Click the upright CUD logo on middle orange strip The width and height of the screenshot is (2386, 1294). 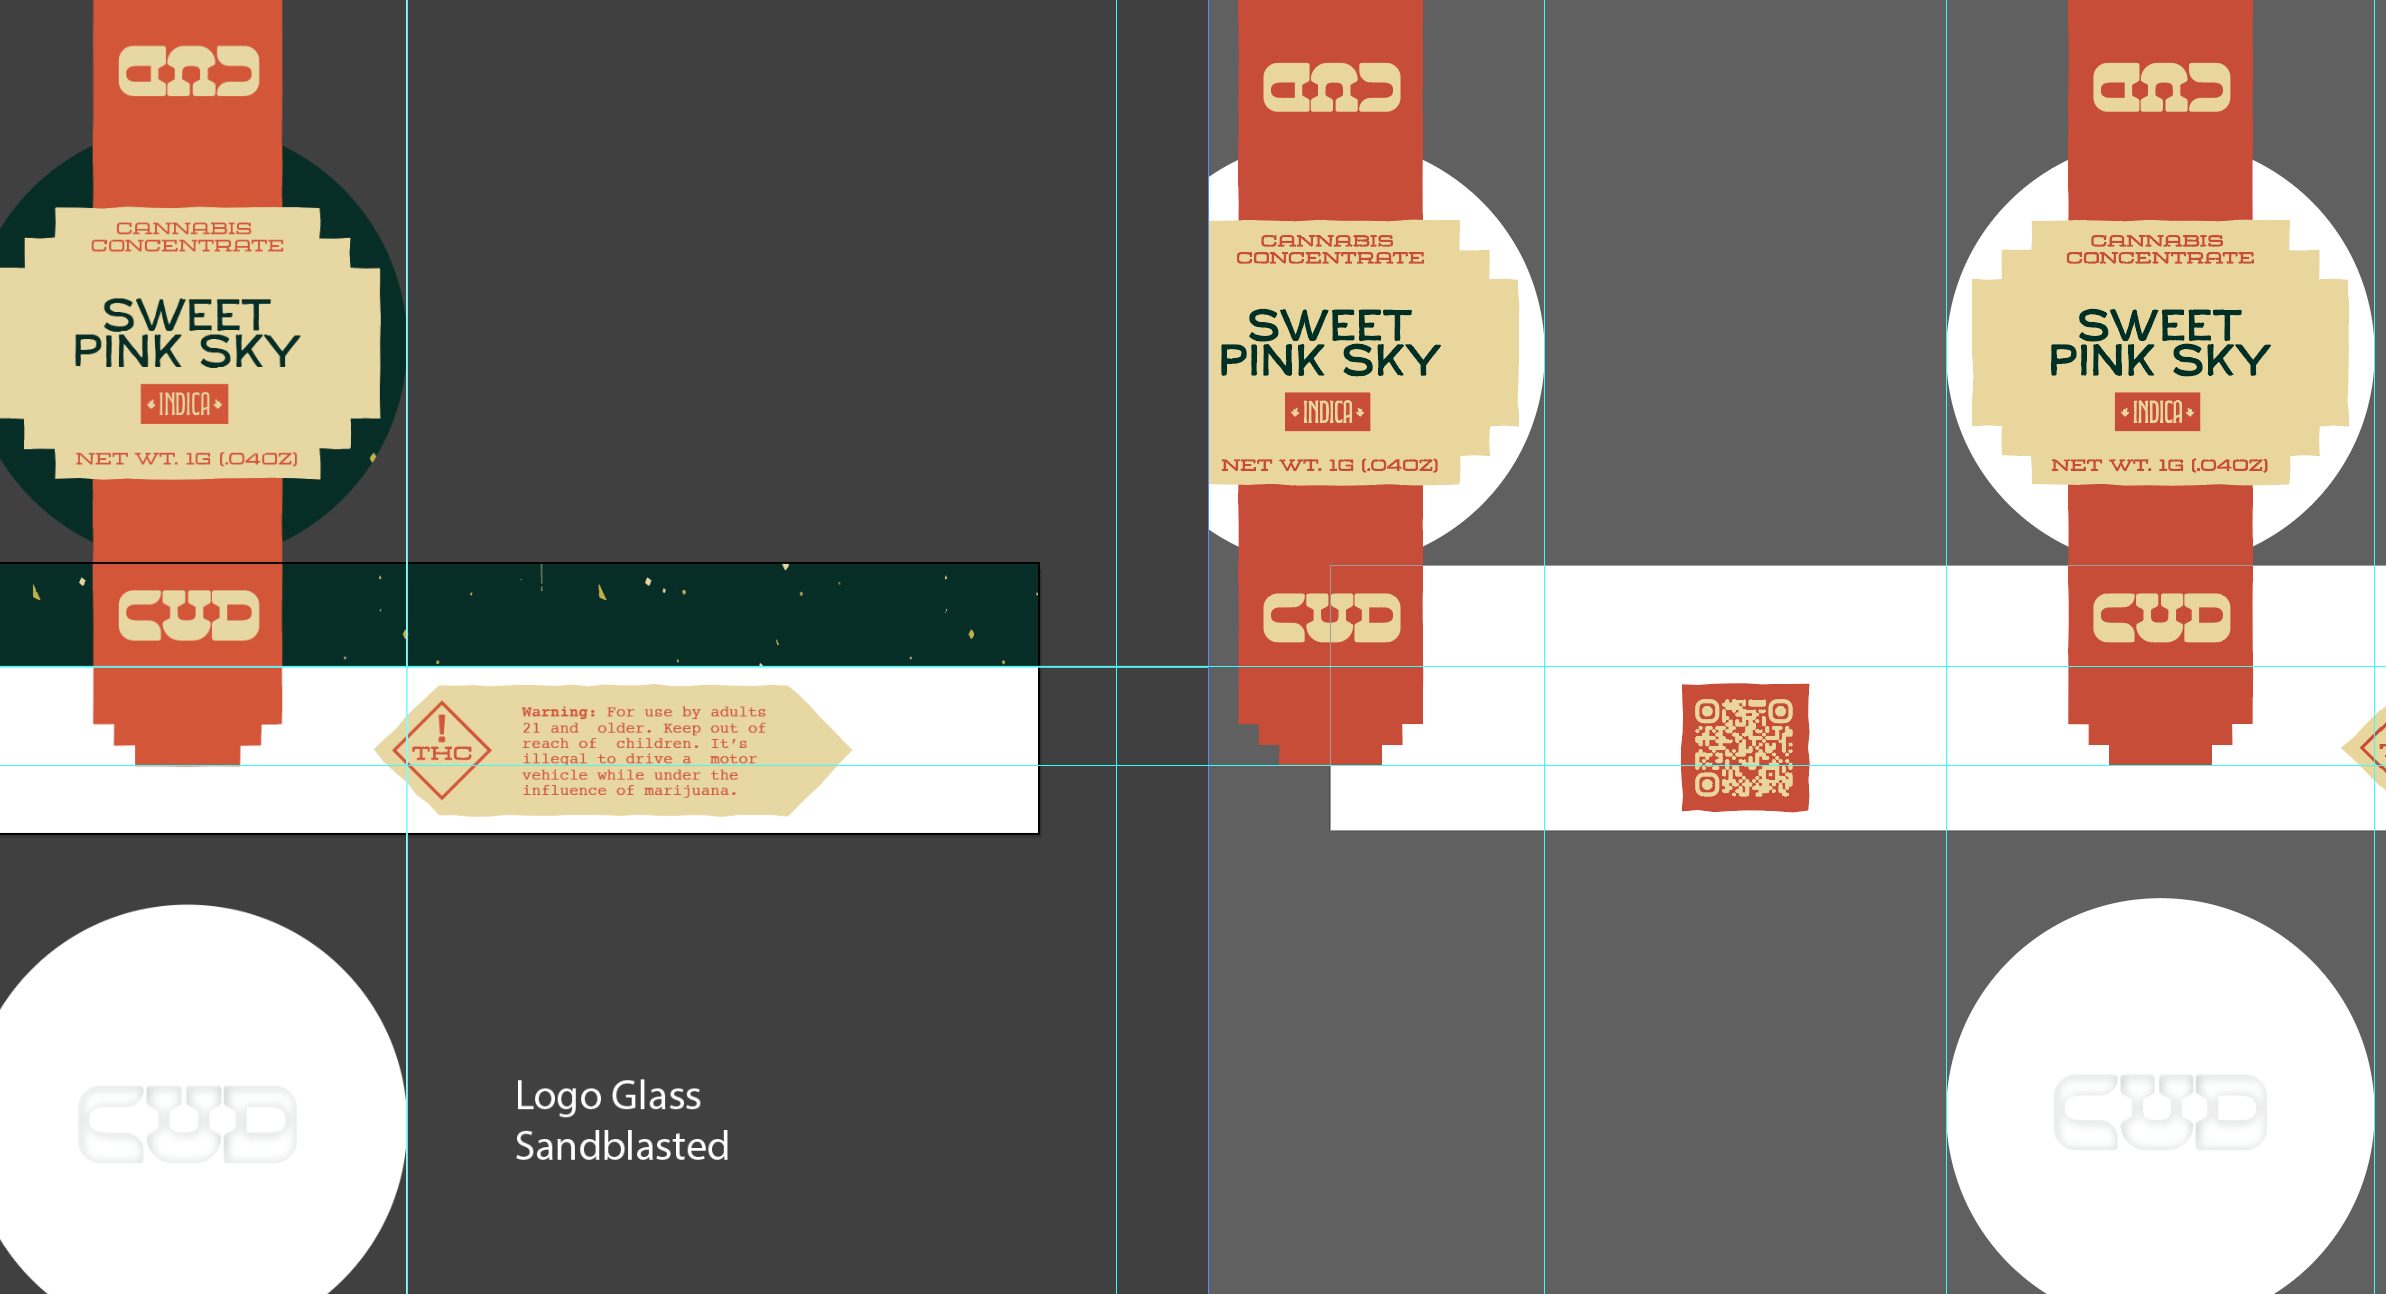tap(1331, 617)
